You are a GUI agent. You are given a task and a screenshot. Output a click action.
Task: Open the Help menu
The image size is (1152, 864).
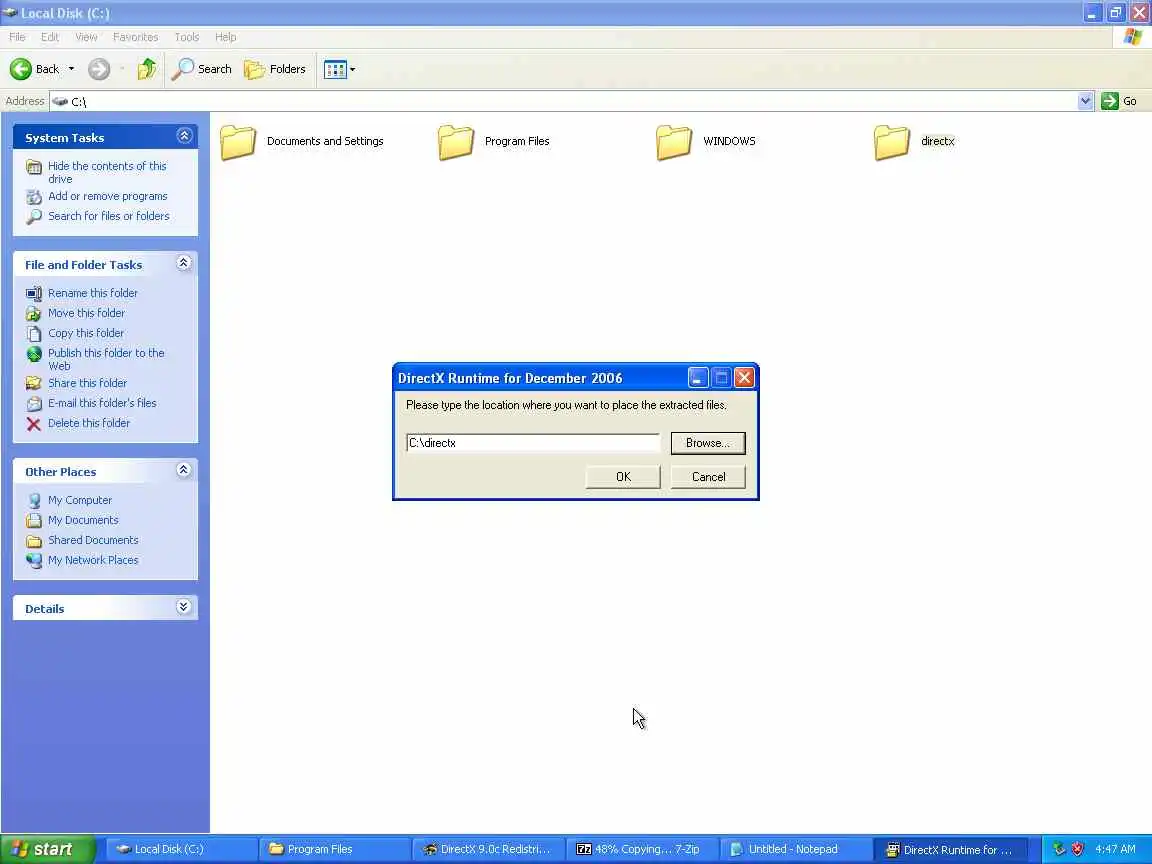pos(226,37)
